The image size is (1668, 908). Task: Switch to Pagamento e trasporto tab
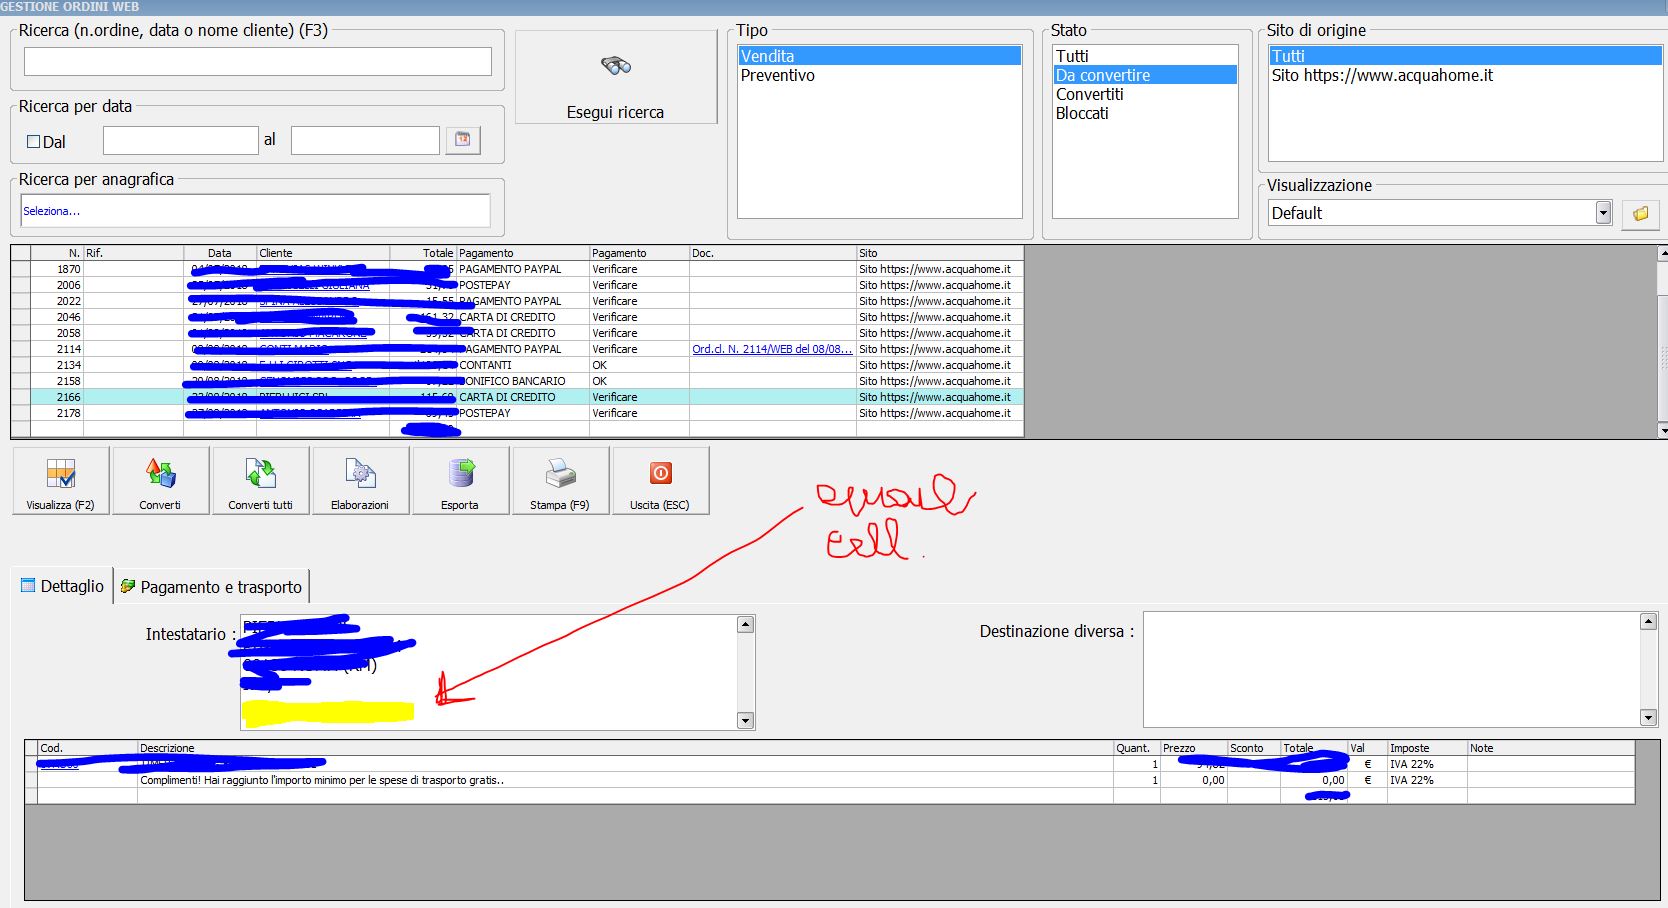coord(211,587)
